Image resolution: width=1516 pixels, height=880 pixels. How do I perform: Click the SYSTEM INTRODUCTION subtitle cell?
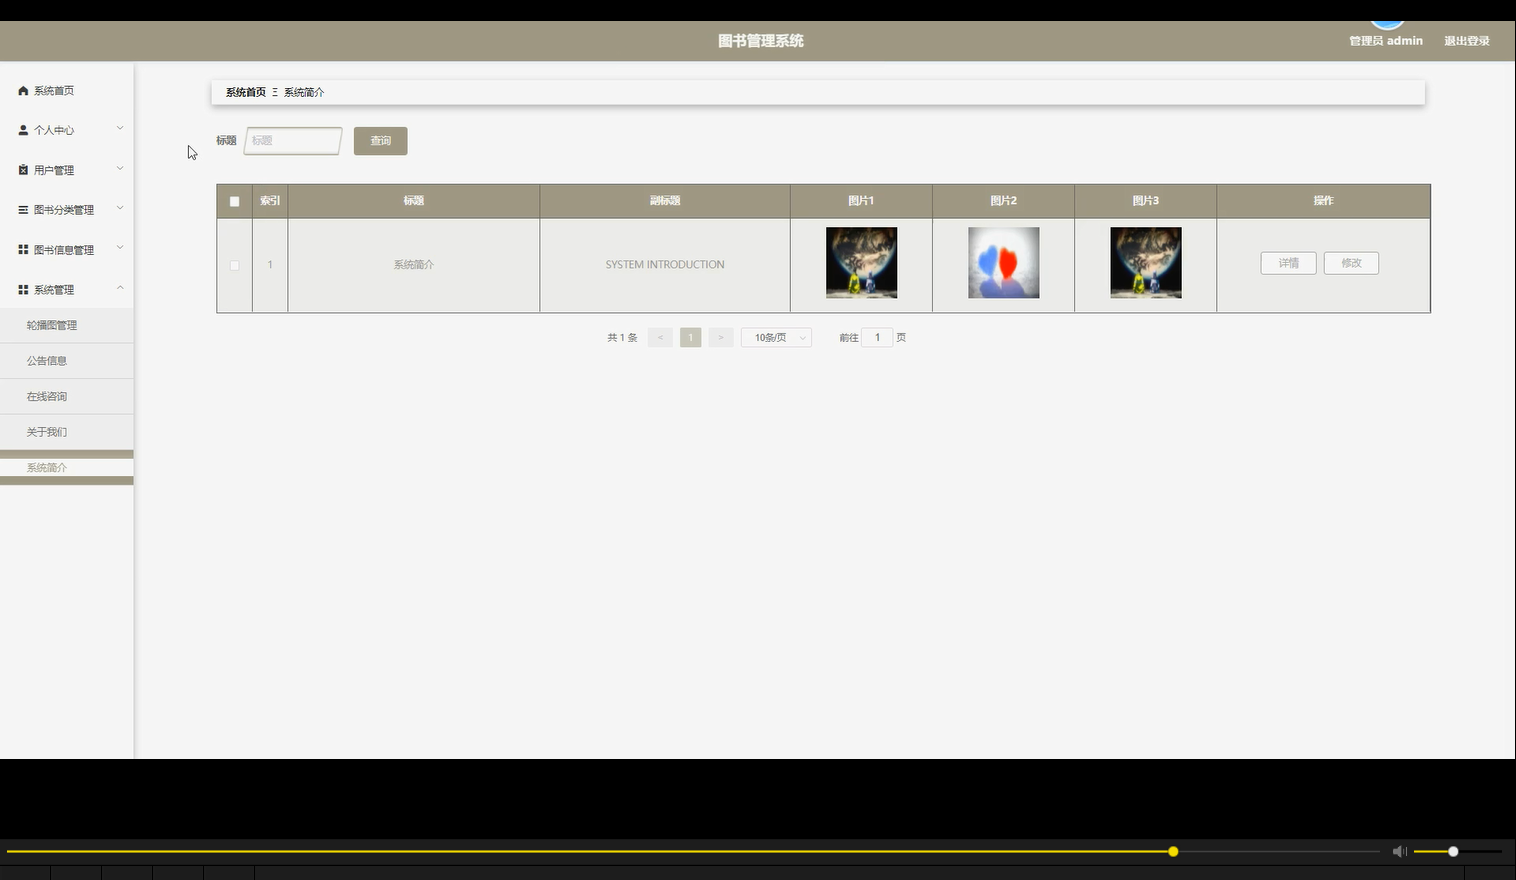tap(665, 265)
